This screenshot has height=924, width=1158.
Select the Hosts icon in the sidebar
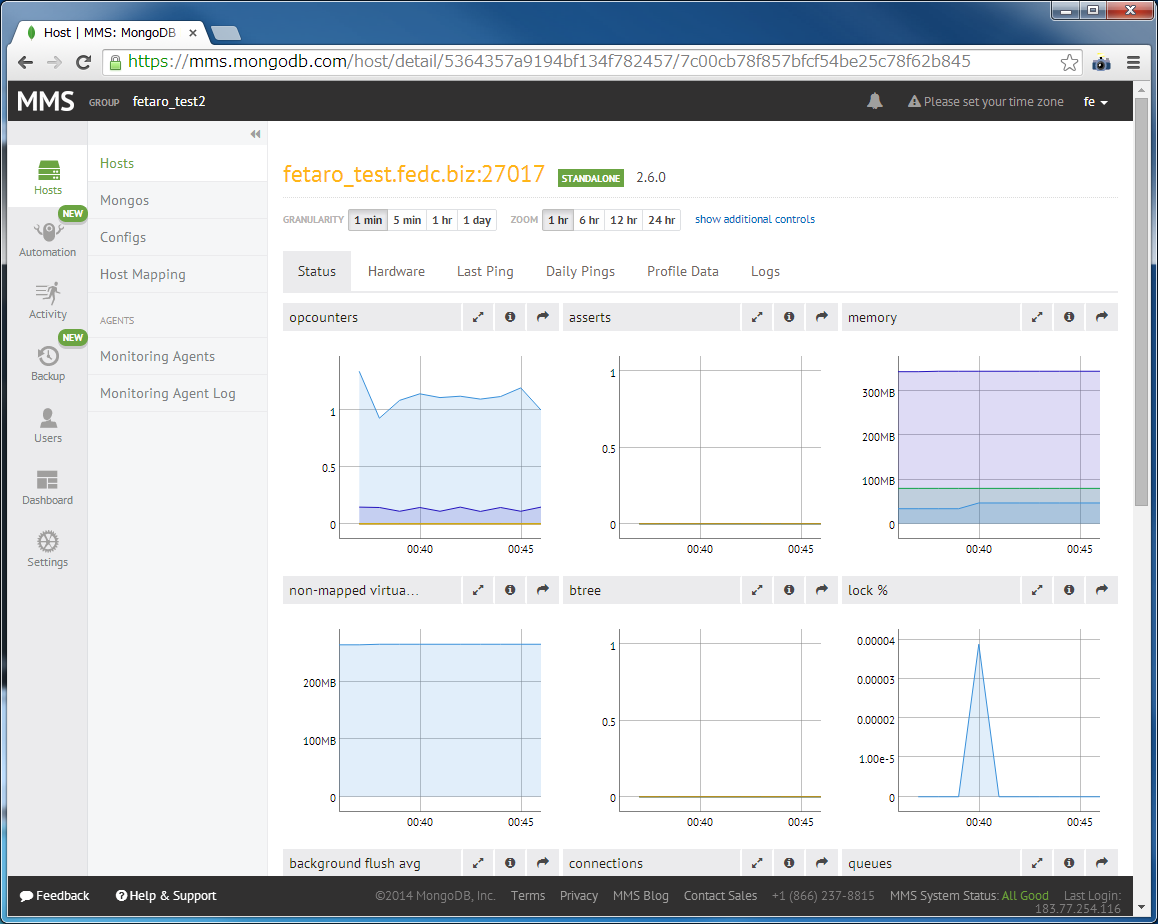coord(47,175)
